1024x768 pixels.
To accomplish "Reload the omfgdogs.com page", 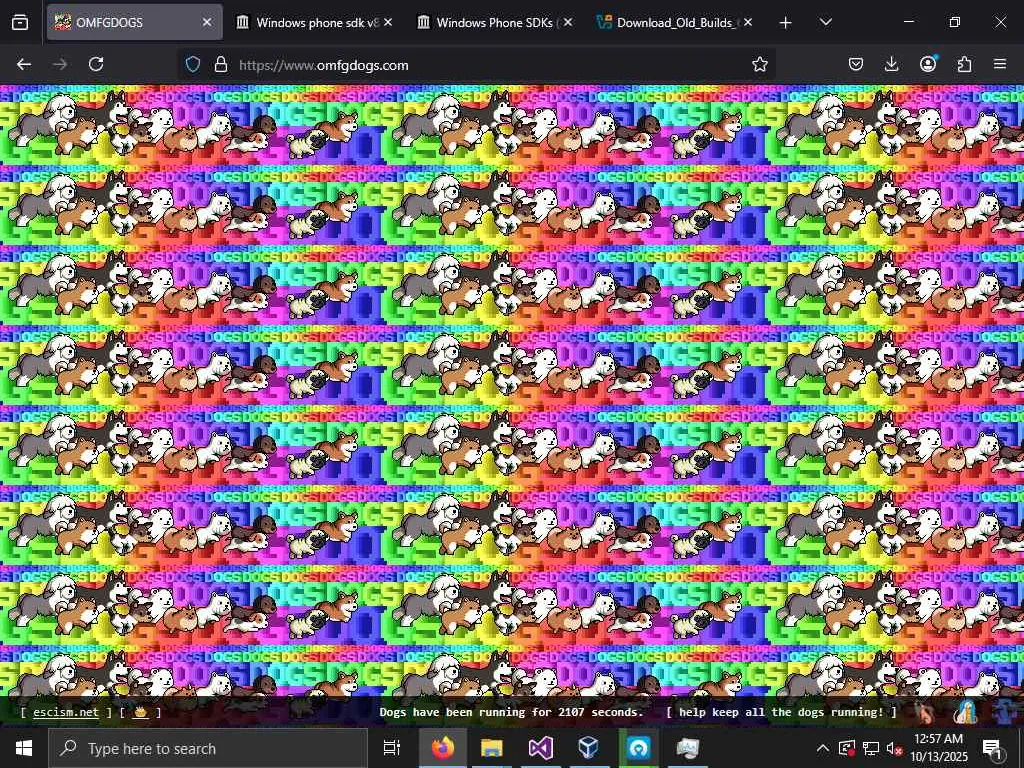I will click(96, 64).
